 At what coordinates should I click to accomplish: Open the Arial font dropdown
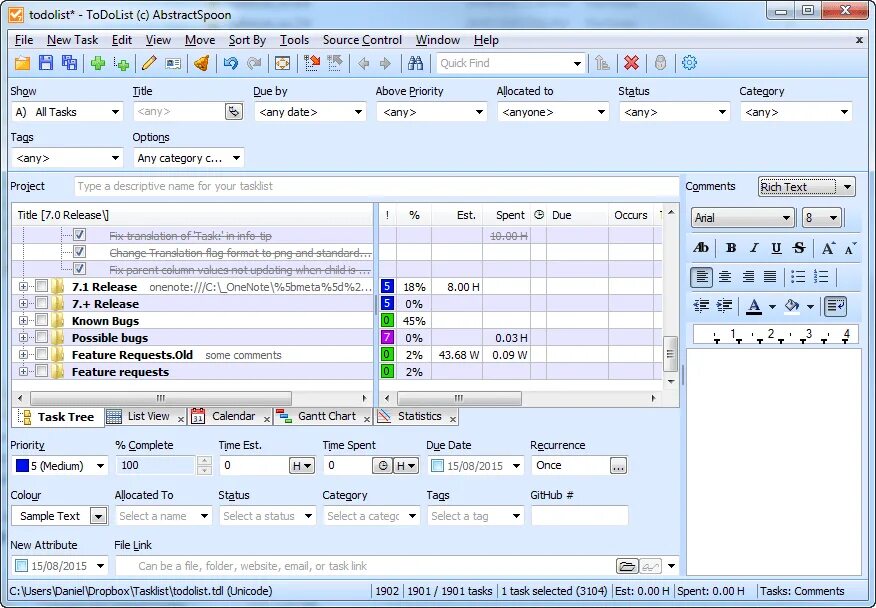point(786,217)
